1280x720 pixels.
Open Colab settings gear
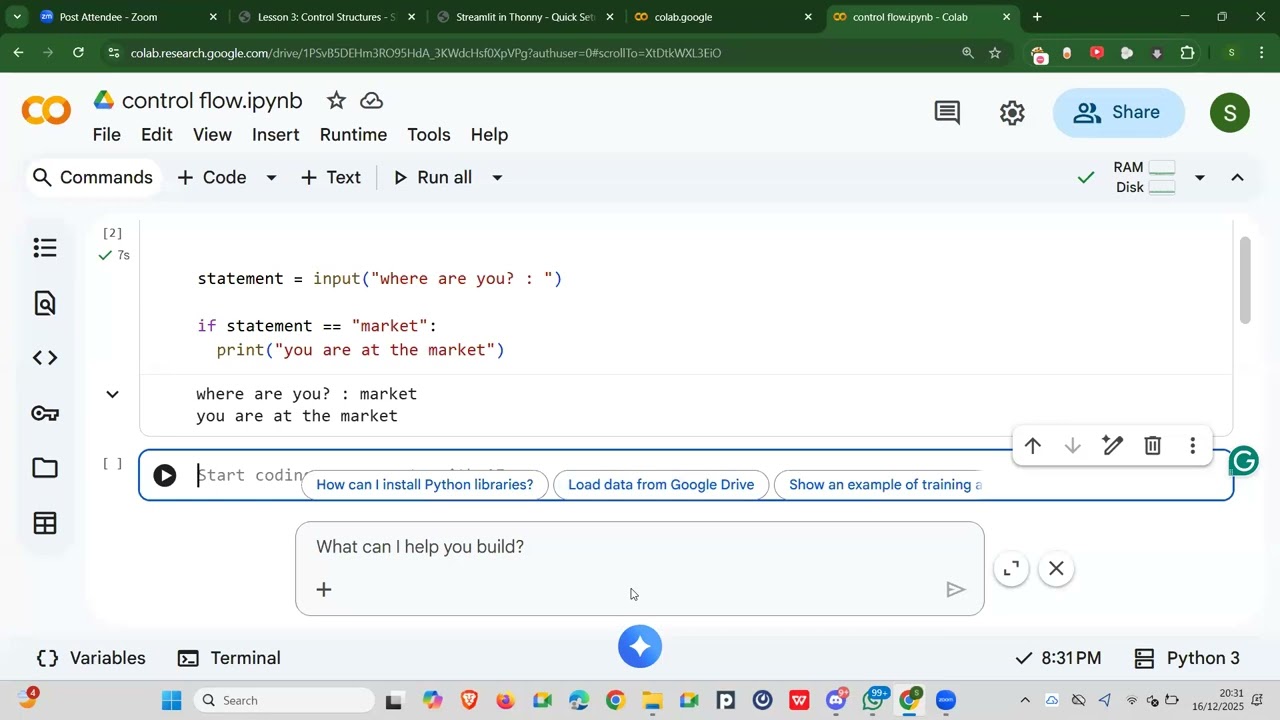(x=1012, y=112)
